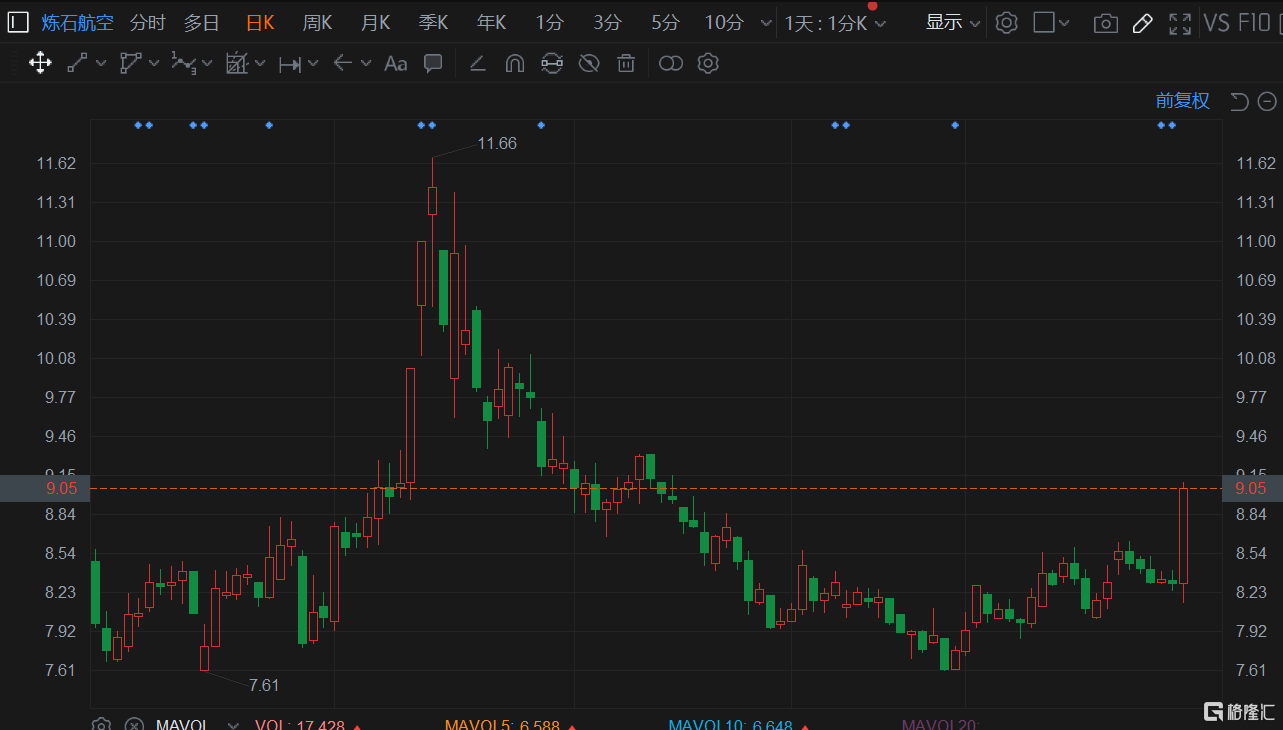Expand the line drawing tool dropdown arrow
The height and width of the screenshot is (730, 1283).
click(101, 64)
